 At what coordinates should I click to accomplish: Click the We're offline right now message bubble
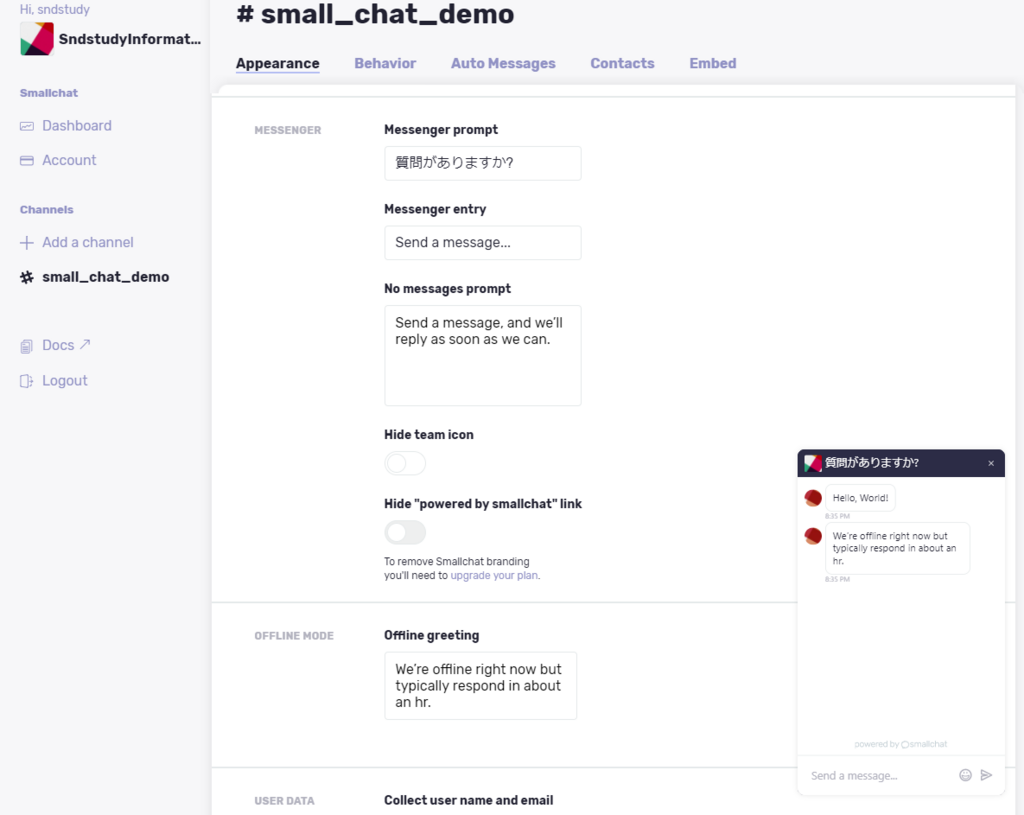(897, 549)
